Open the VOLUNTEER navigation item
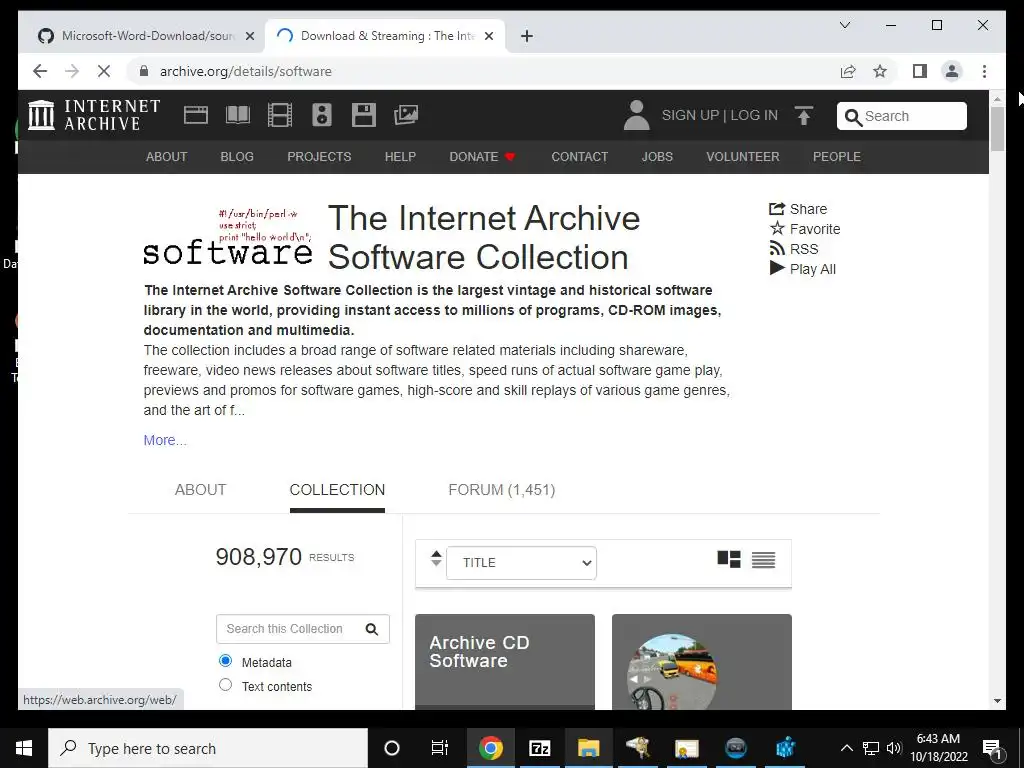Image resolution: width=1024 pixels, height=768 pixels. [743, 157]
